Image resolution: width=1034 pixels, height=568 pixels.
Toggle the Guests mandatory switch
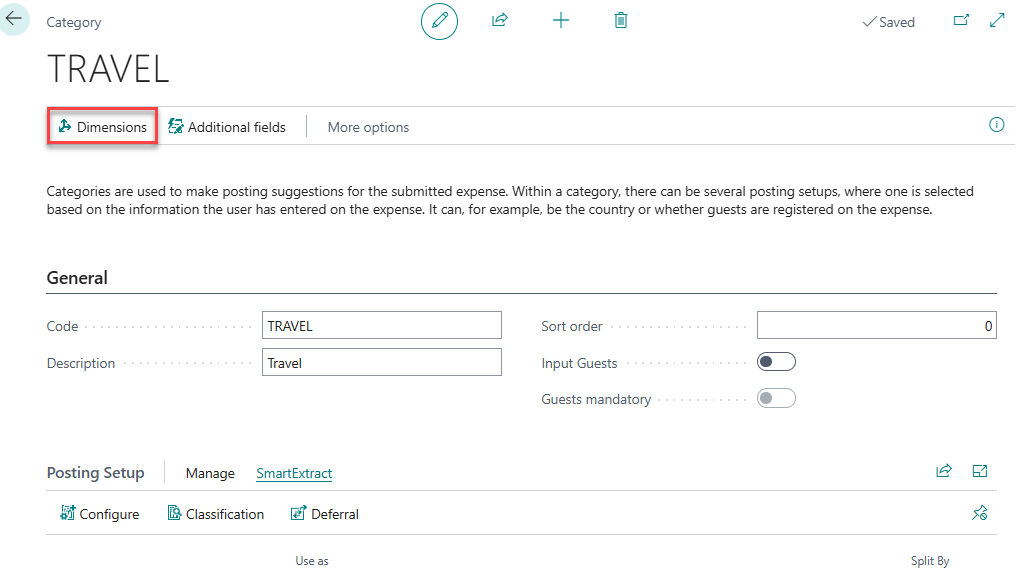(776, 399)
